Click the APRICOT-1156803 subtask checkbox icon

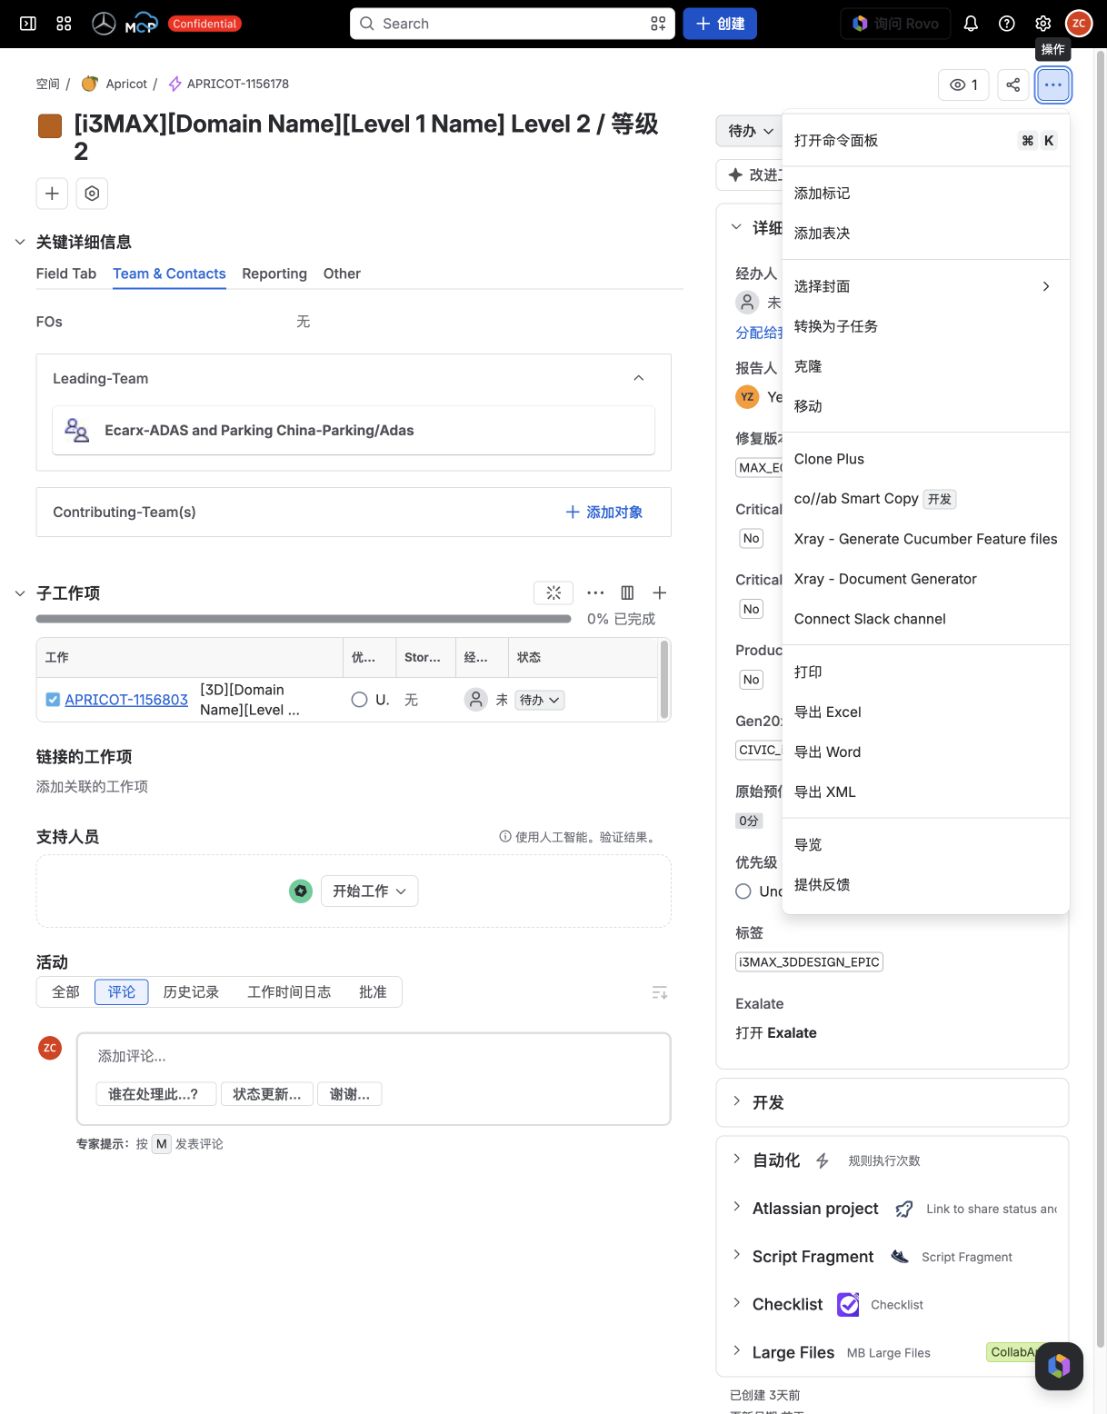tap(53, 699)
